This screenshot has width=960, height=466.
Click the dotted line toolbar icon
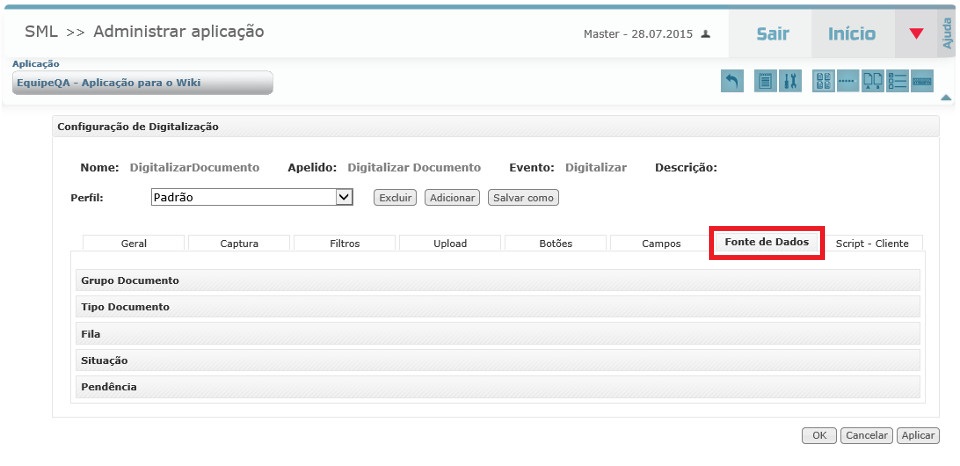pyautogui.click(x=848, y=82)
